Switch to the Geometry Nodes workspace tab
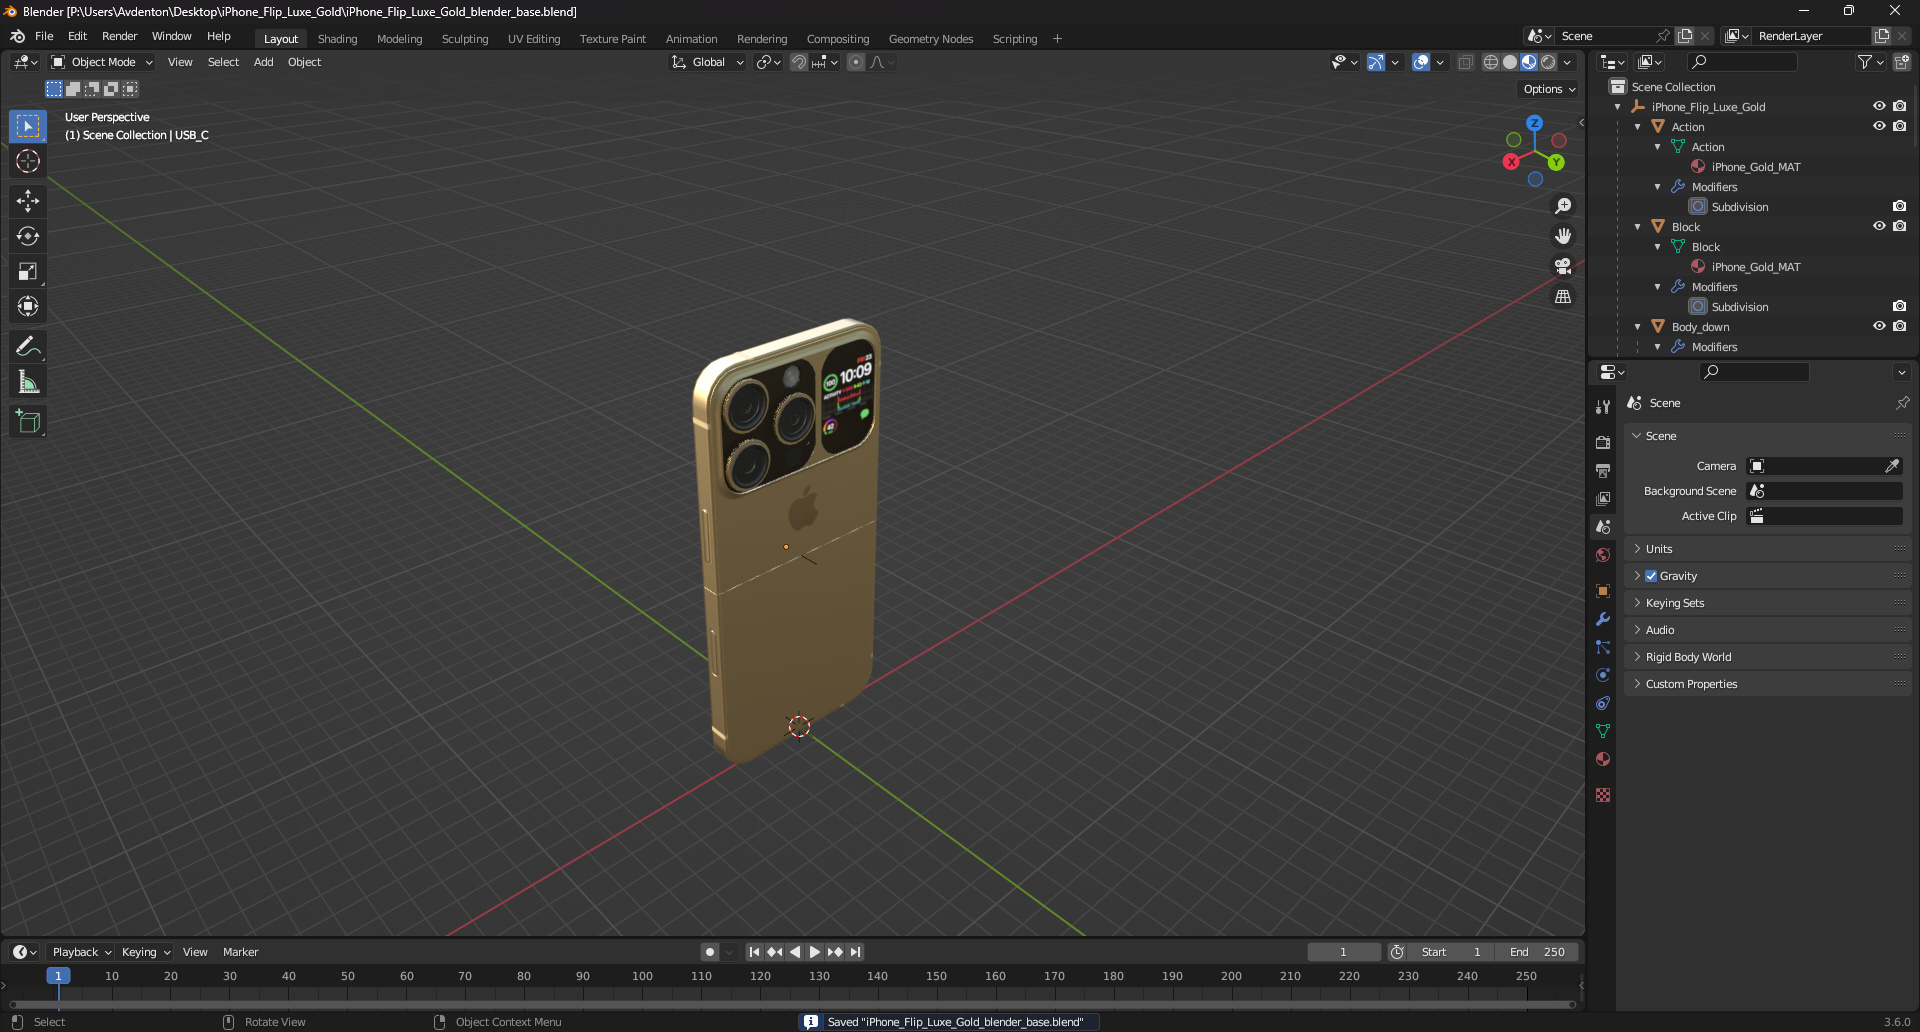This screenshot has width=1920, height=1032. click(931, 39)
